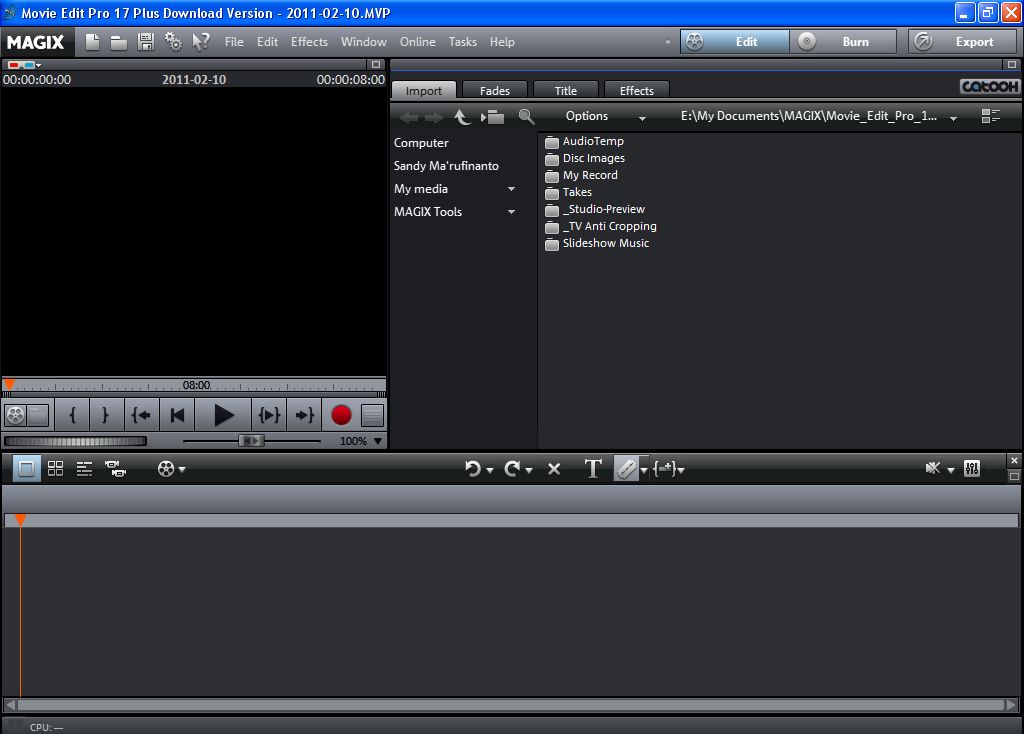Expand the My media dropdown

pyautogui.click(x=511, y=189)
